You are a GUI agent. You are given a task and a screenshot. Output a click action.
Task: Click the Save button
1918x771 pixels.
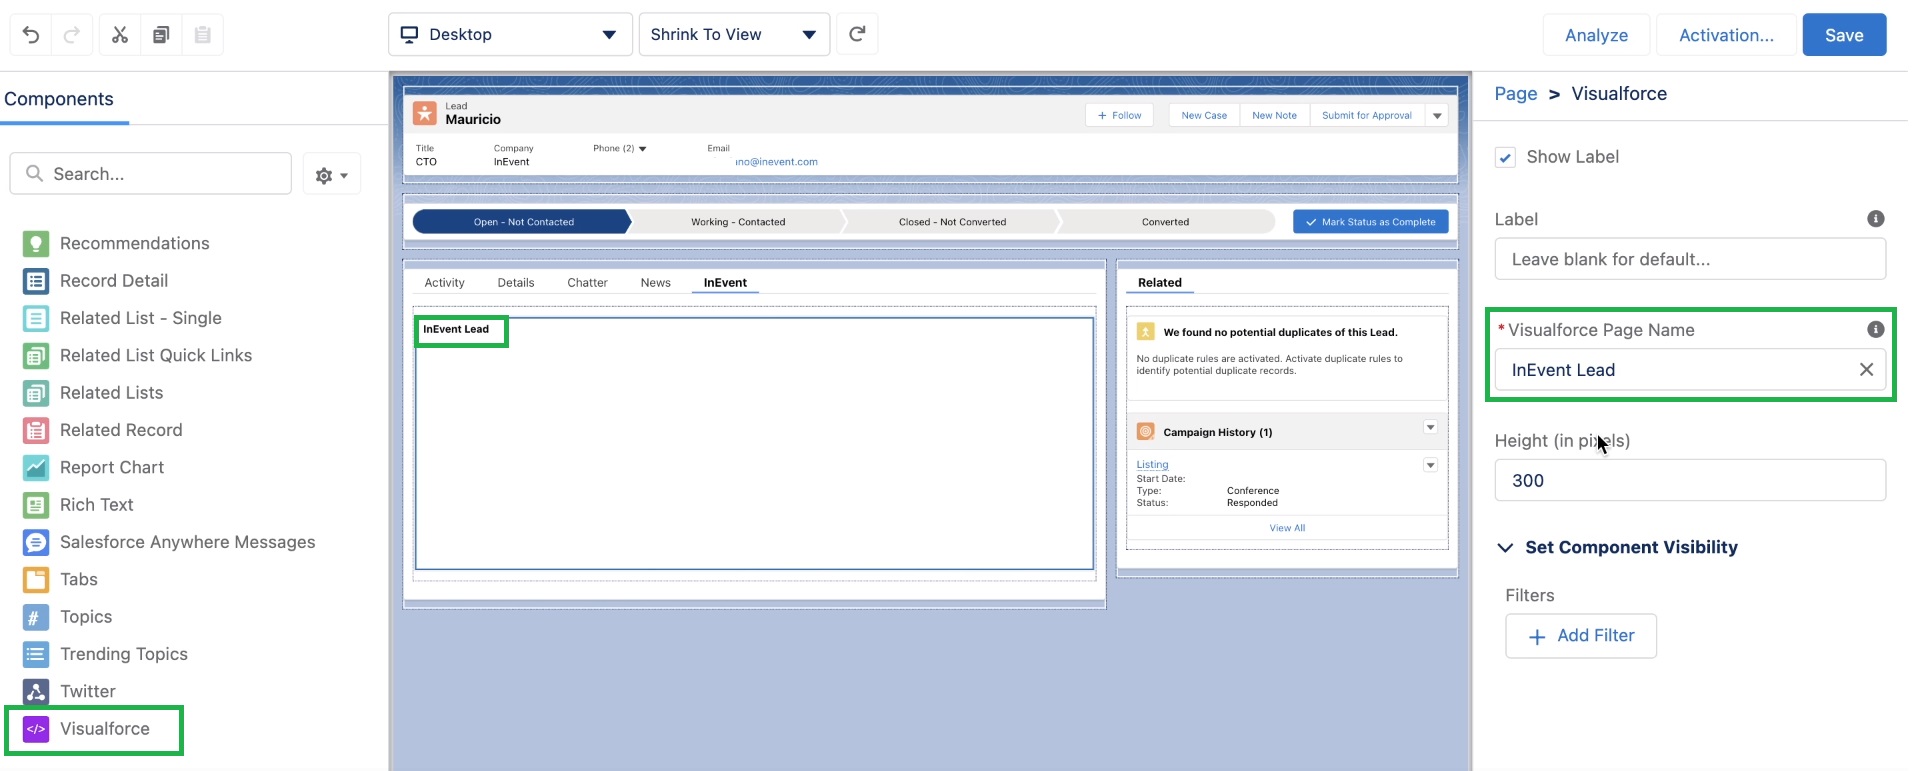(1844, 35)
